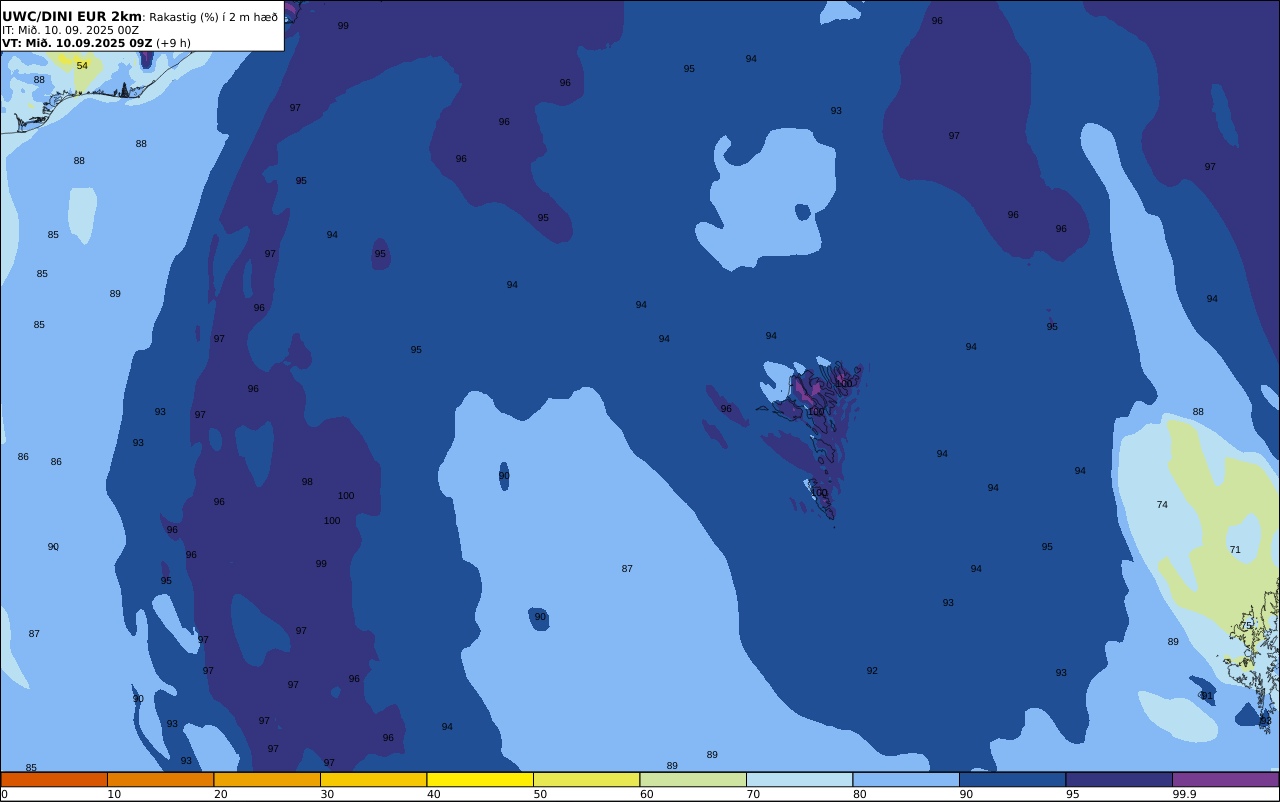
Task: Click the '74' humidity value on map
Action: [x=1162, y=505]
